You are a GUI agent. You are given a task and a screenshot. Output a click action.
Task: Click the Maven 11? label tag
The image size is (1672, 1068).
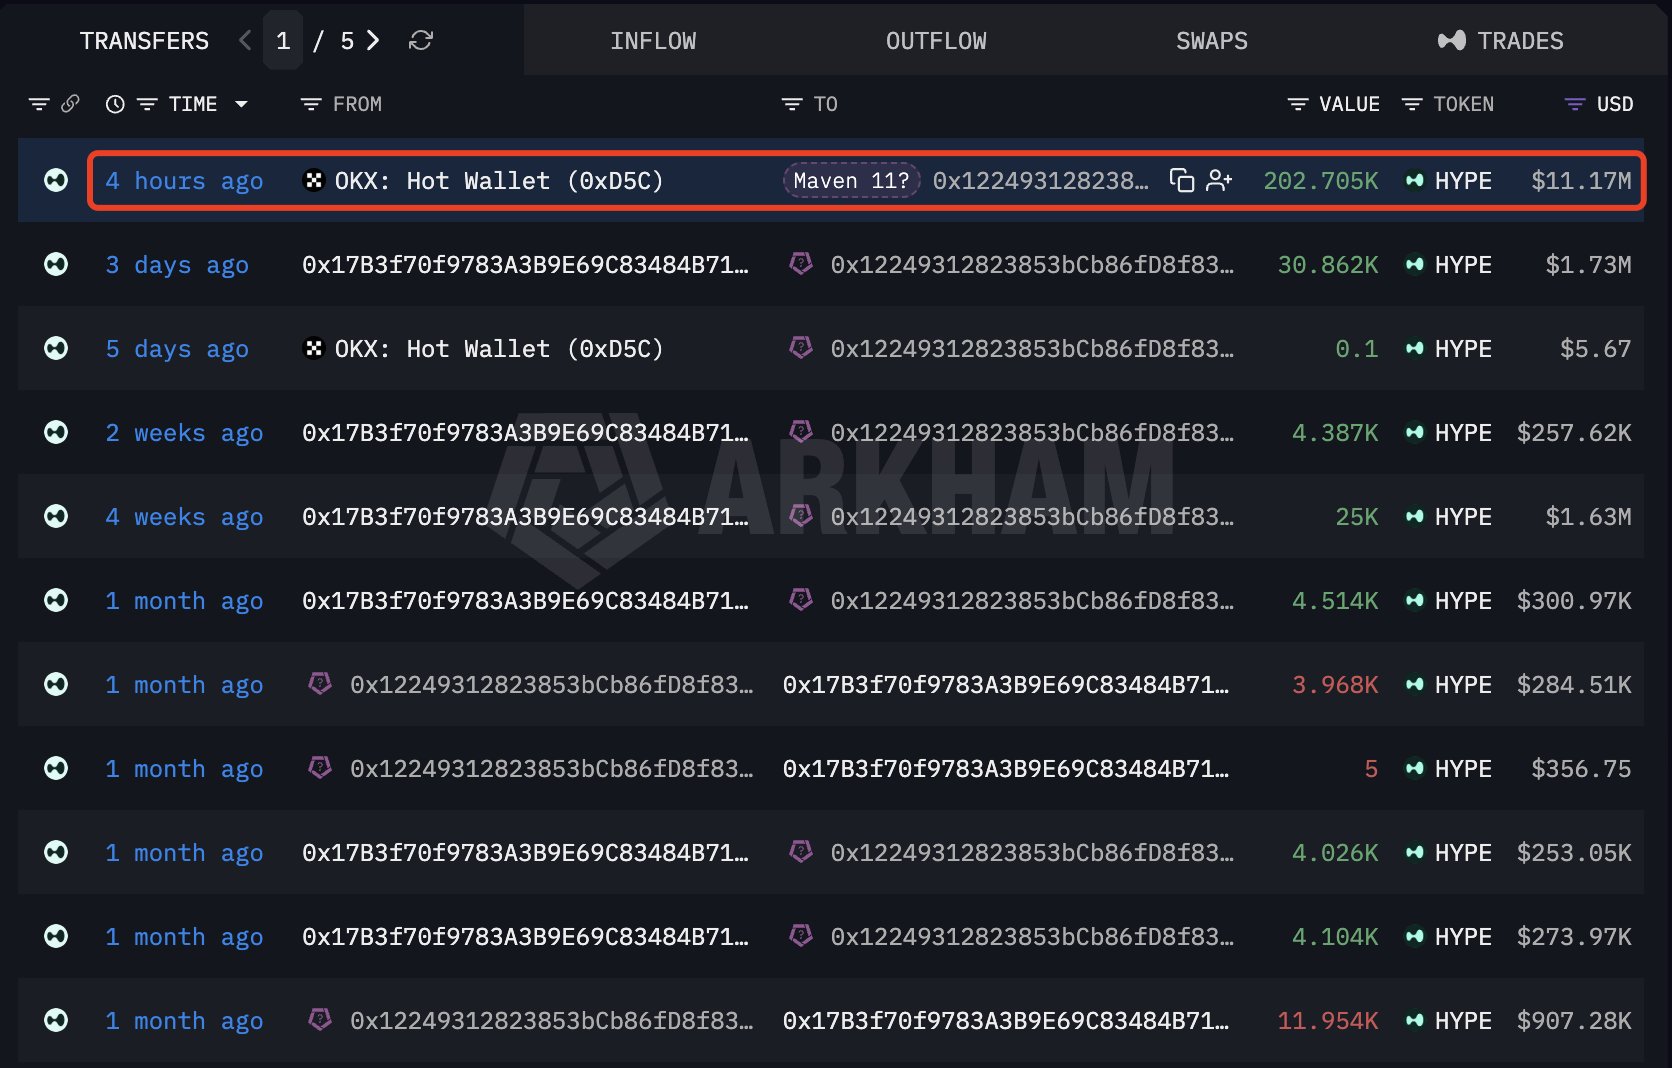pos(851,180)
